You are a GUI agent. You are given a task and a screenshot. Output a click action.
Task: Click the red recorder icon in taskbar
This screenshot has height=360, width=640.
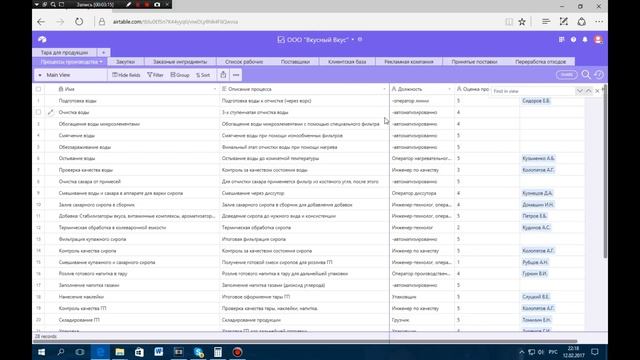(237, 352)
